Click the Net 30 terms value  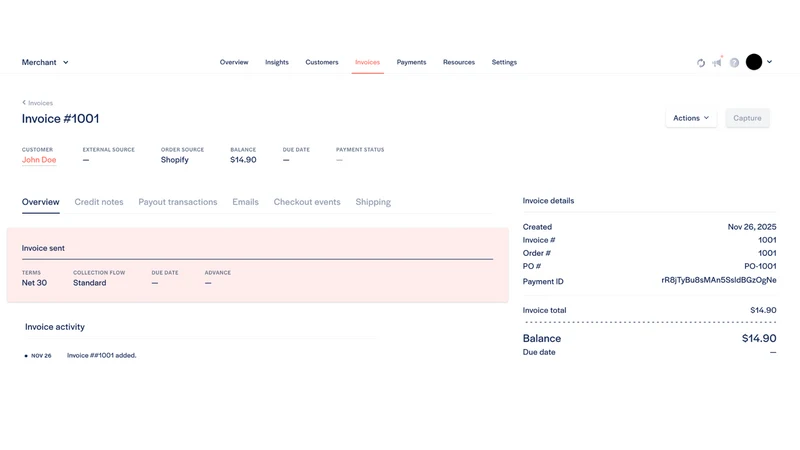pos(34,283)
